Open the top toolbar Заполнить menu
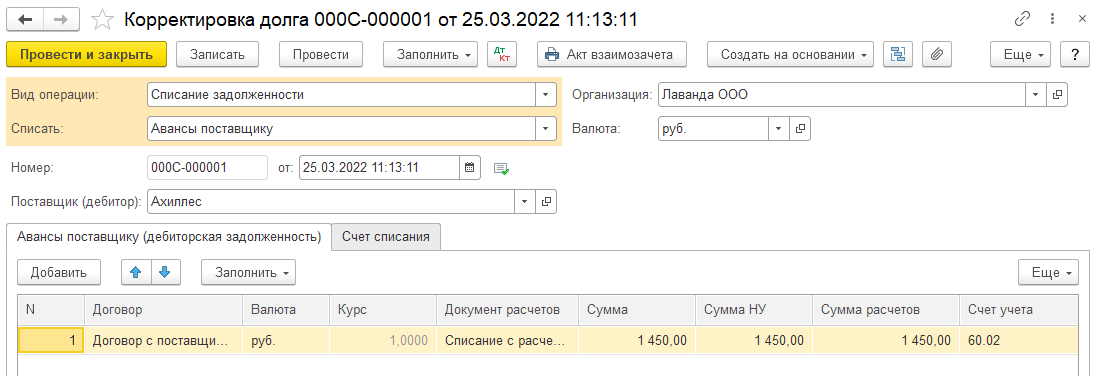 point(431,54)
